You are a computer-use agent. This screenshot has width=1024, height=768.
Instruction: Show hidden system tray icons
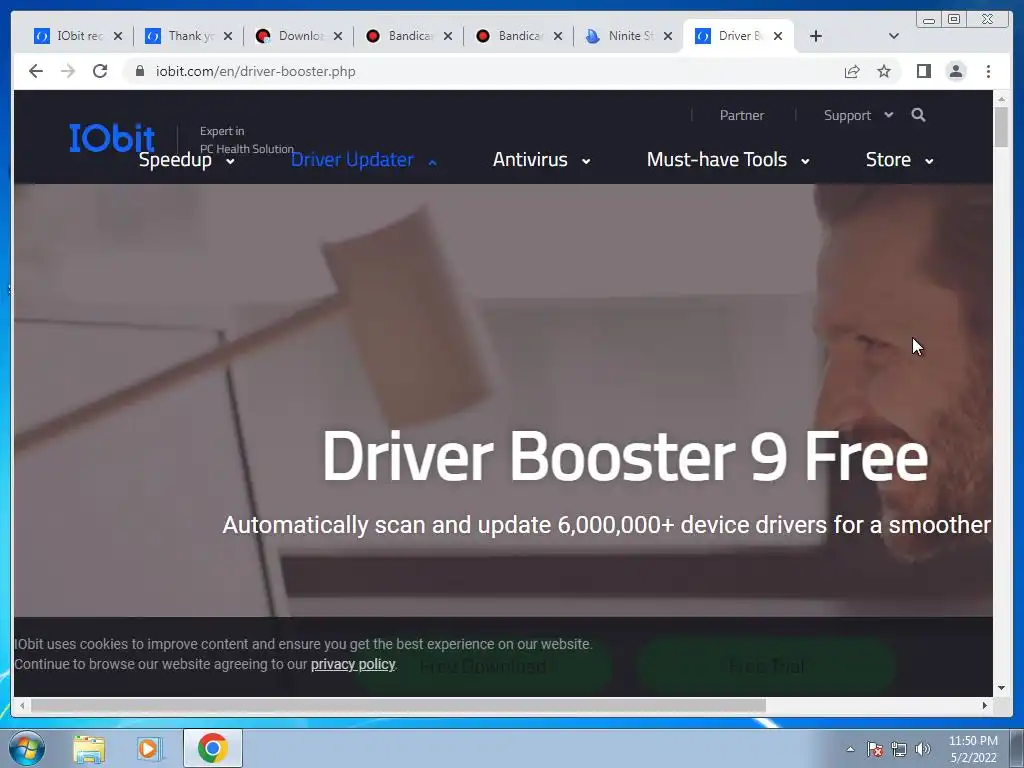click(850, 749)
